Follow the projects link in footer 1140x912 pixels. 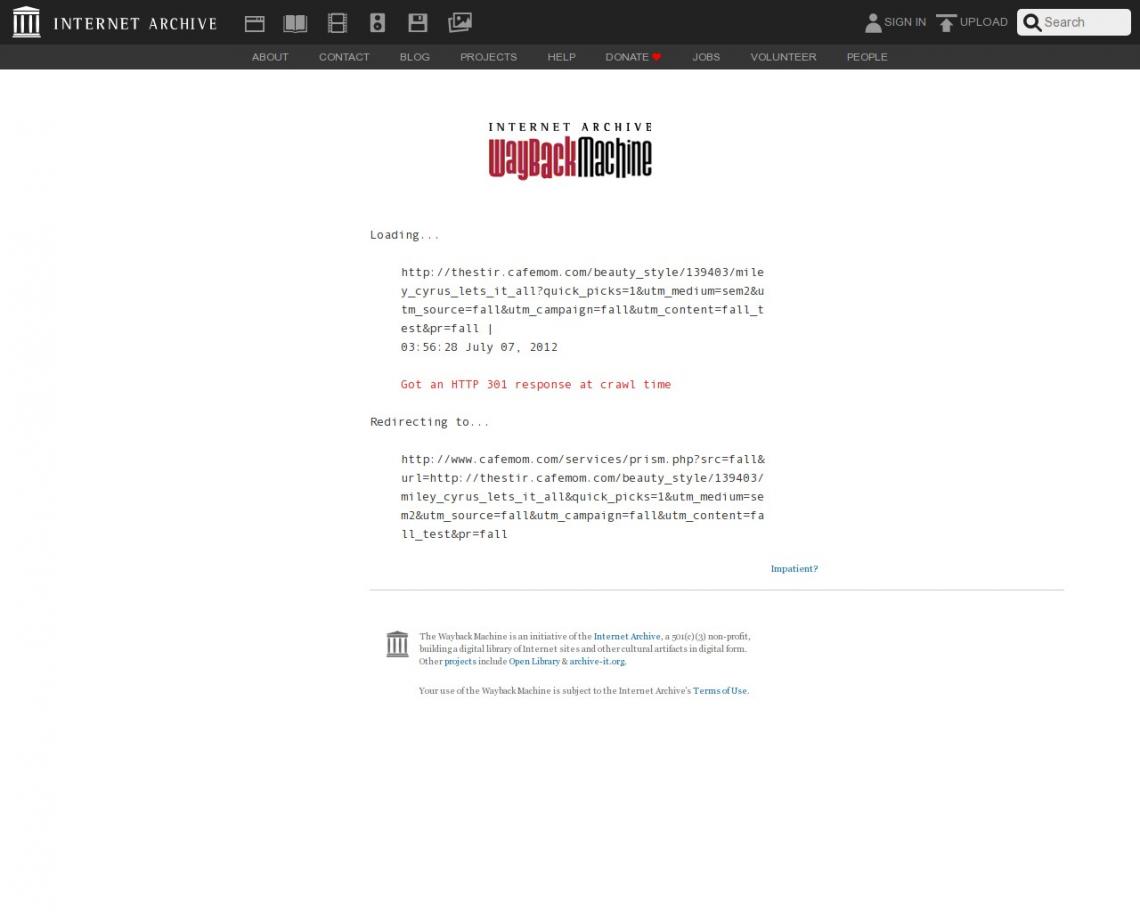(x=460, y=661)
